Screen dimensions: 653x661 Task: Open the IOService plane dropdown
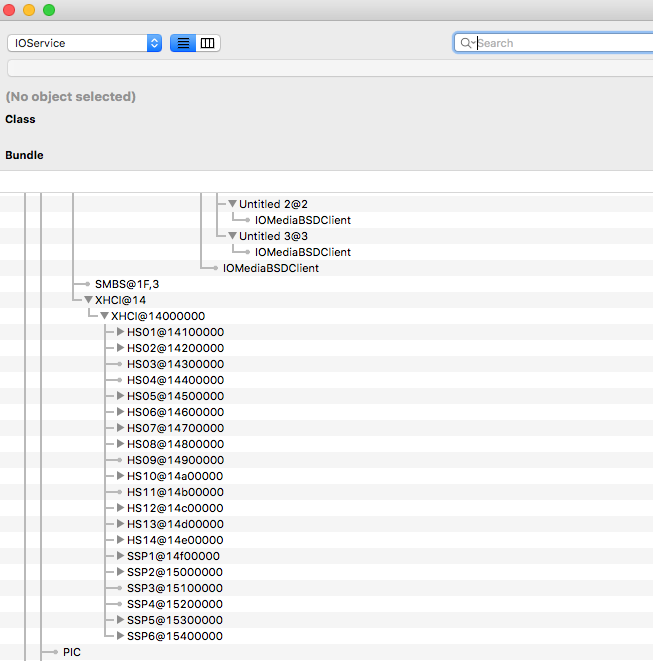click(84, 43)
